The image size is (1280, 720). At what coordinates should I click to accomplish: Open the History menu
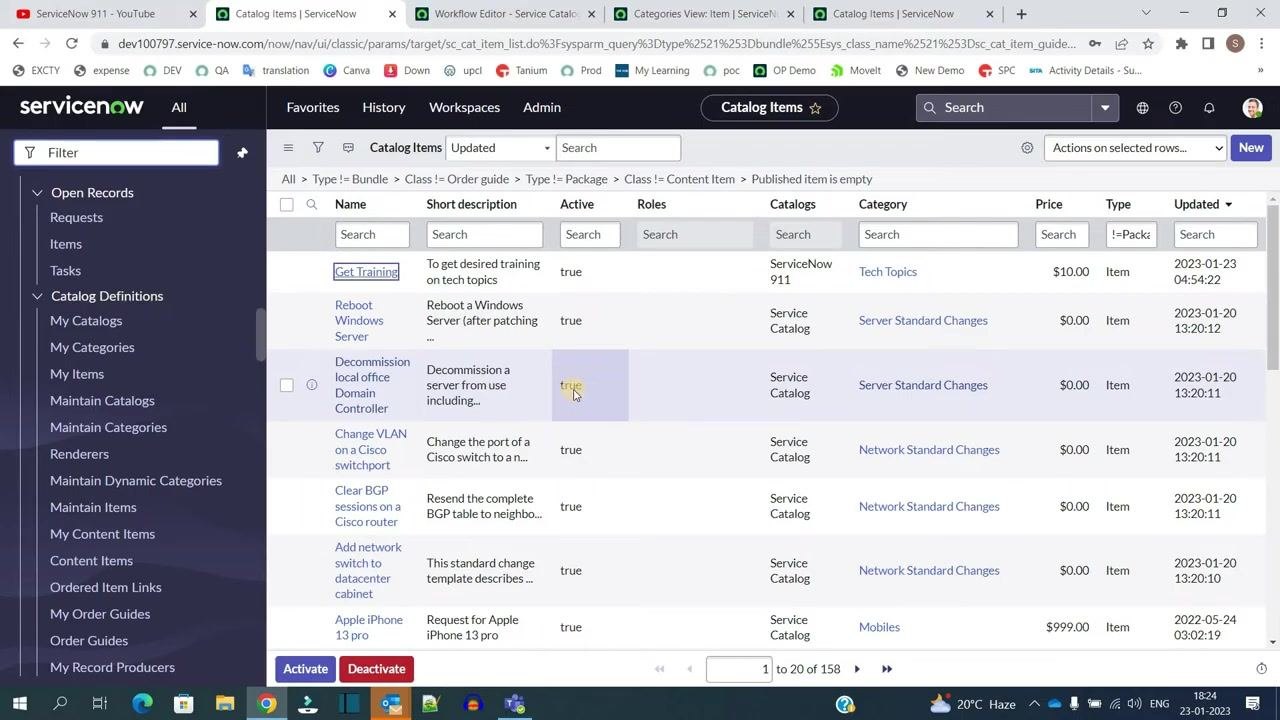(x=384, y=108)
